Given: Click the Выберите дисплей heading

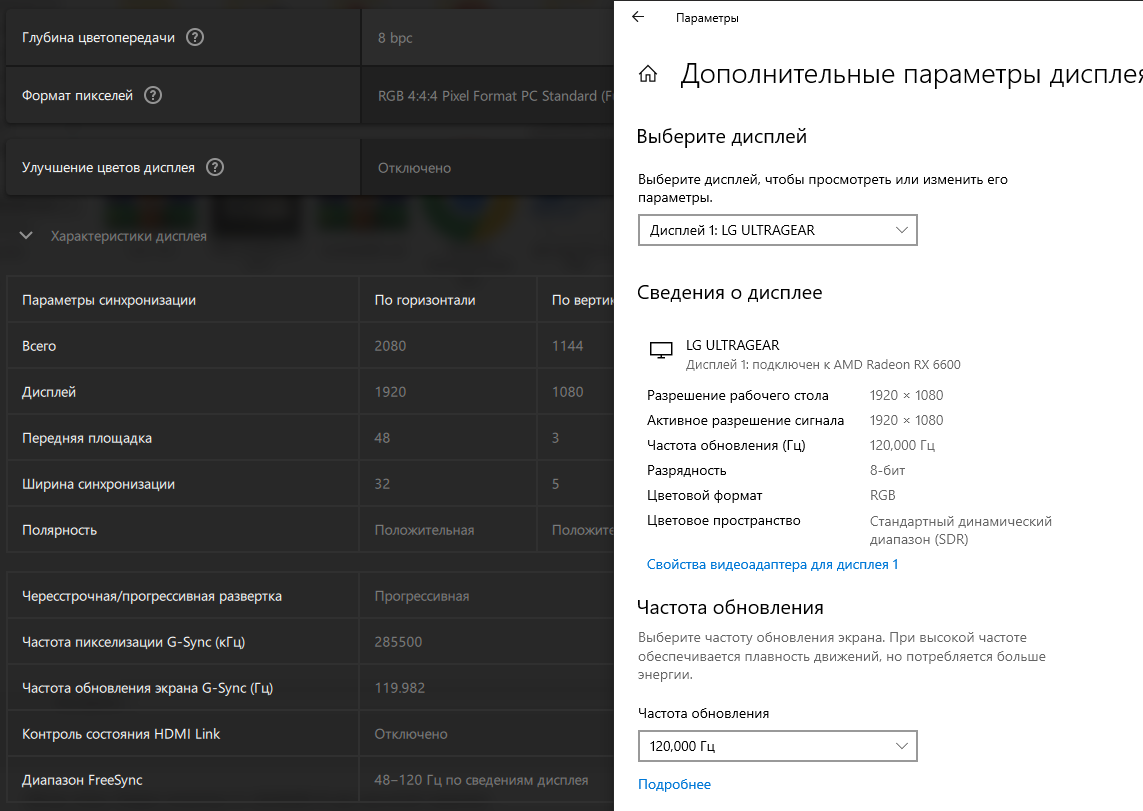Looking at the screenshot, I should pos(722,136).
